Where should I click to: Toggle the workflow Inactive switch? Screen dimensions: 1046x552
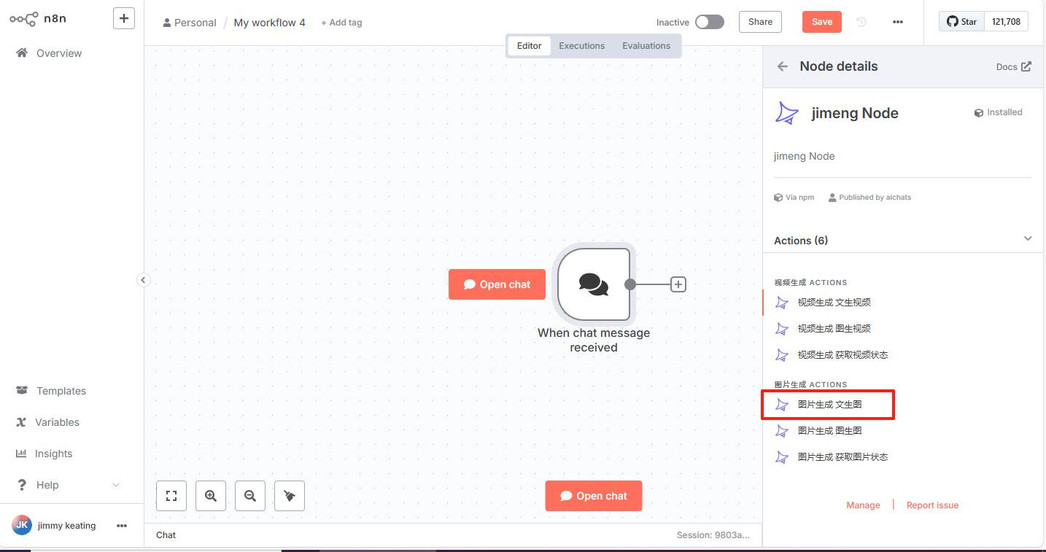pyautogui.click(x=709, y=22)
